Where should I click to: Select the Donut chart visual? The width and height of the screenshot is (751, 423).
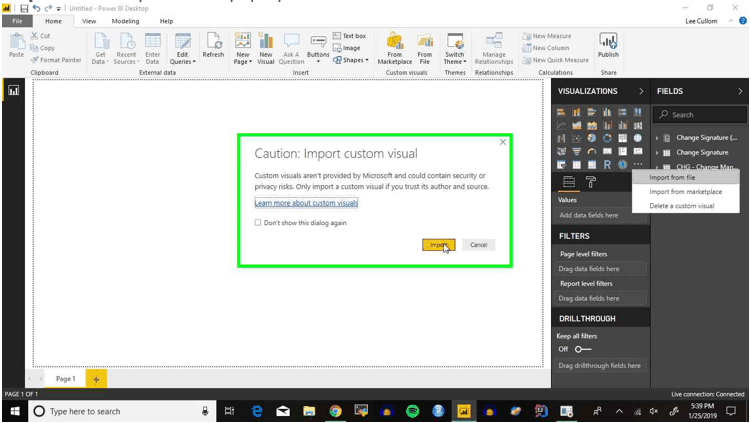(607, 138)
